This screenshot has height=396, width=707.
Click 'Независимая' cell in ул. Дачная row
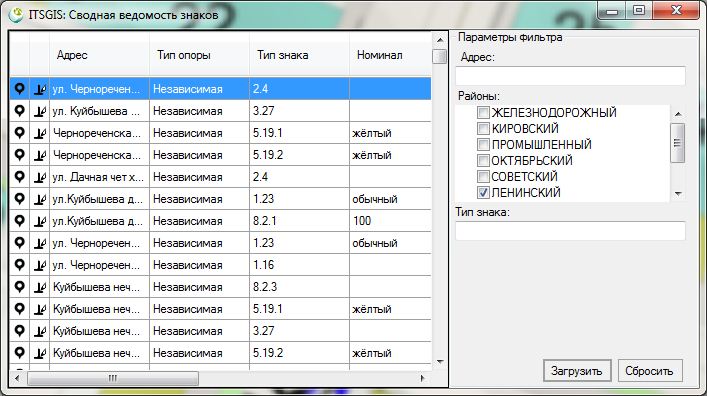(199, 177)
